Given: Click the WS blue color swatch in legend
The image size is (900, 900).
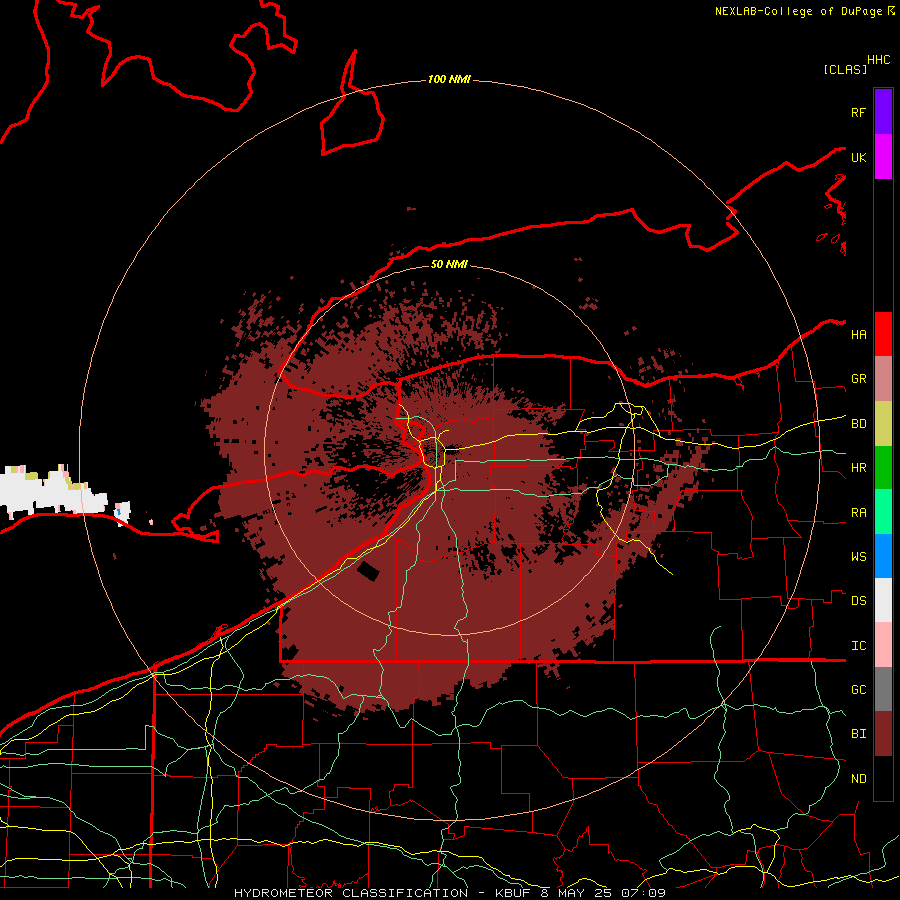Looking at the screenshot, I should click(883, 556).
